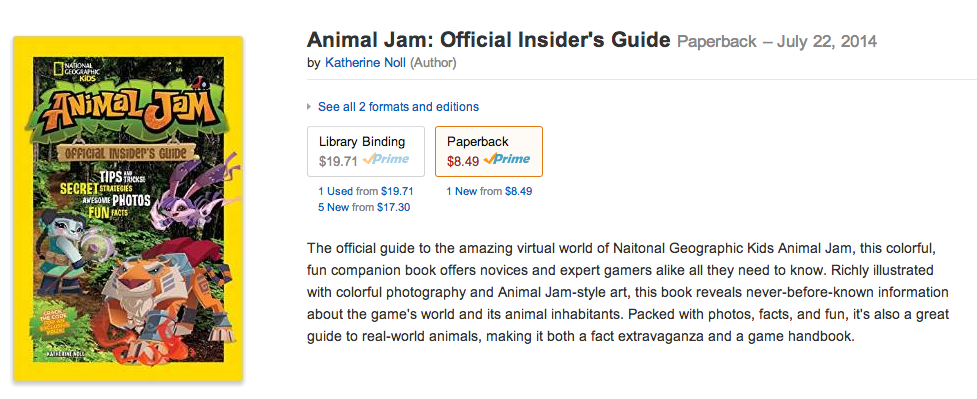Open the Animal Jam book cover image
This screenshot has width=977, height=399.
pyautogui.click(x=128, y=209)
